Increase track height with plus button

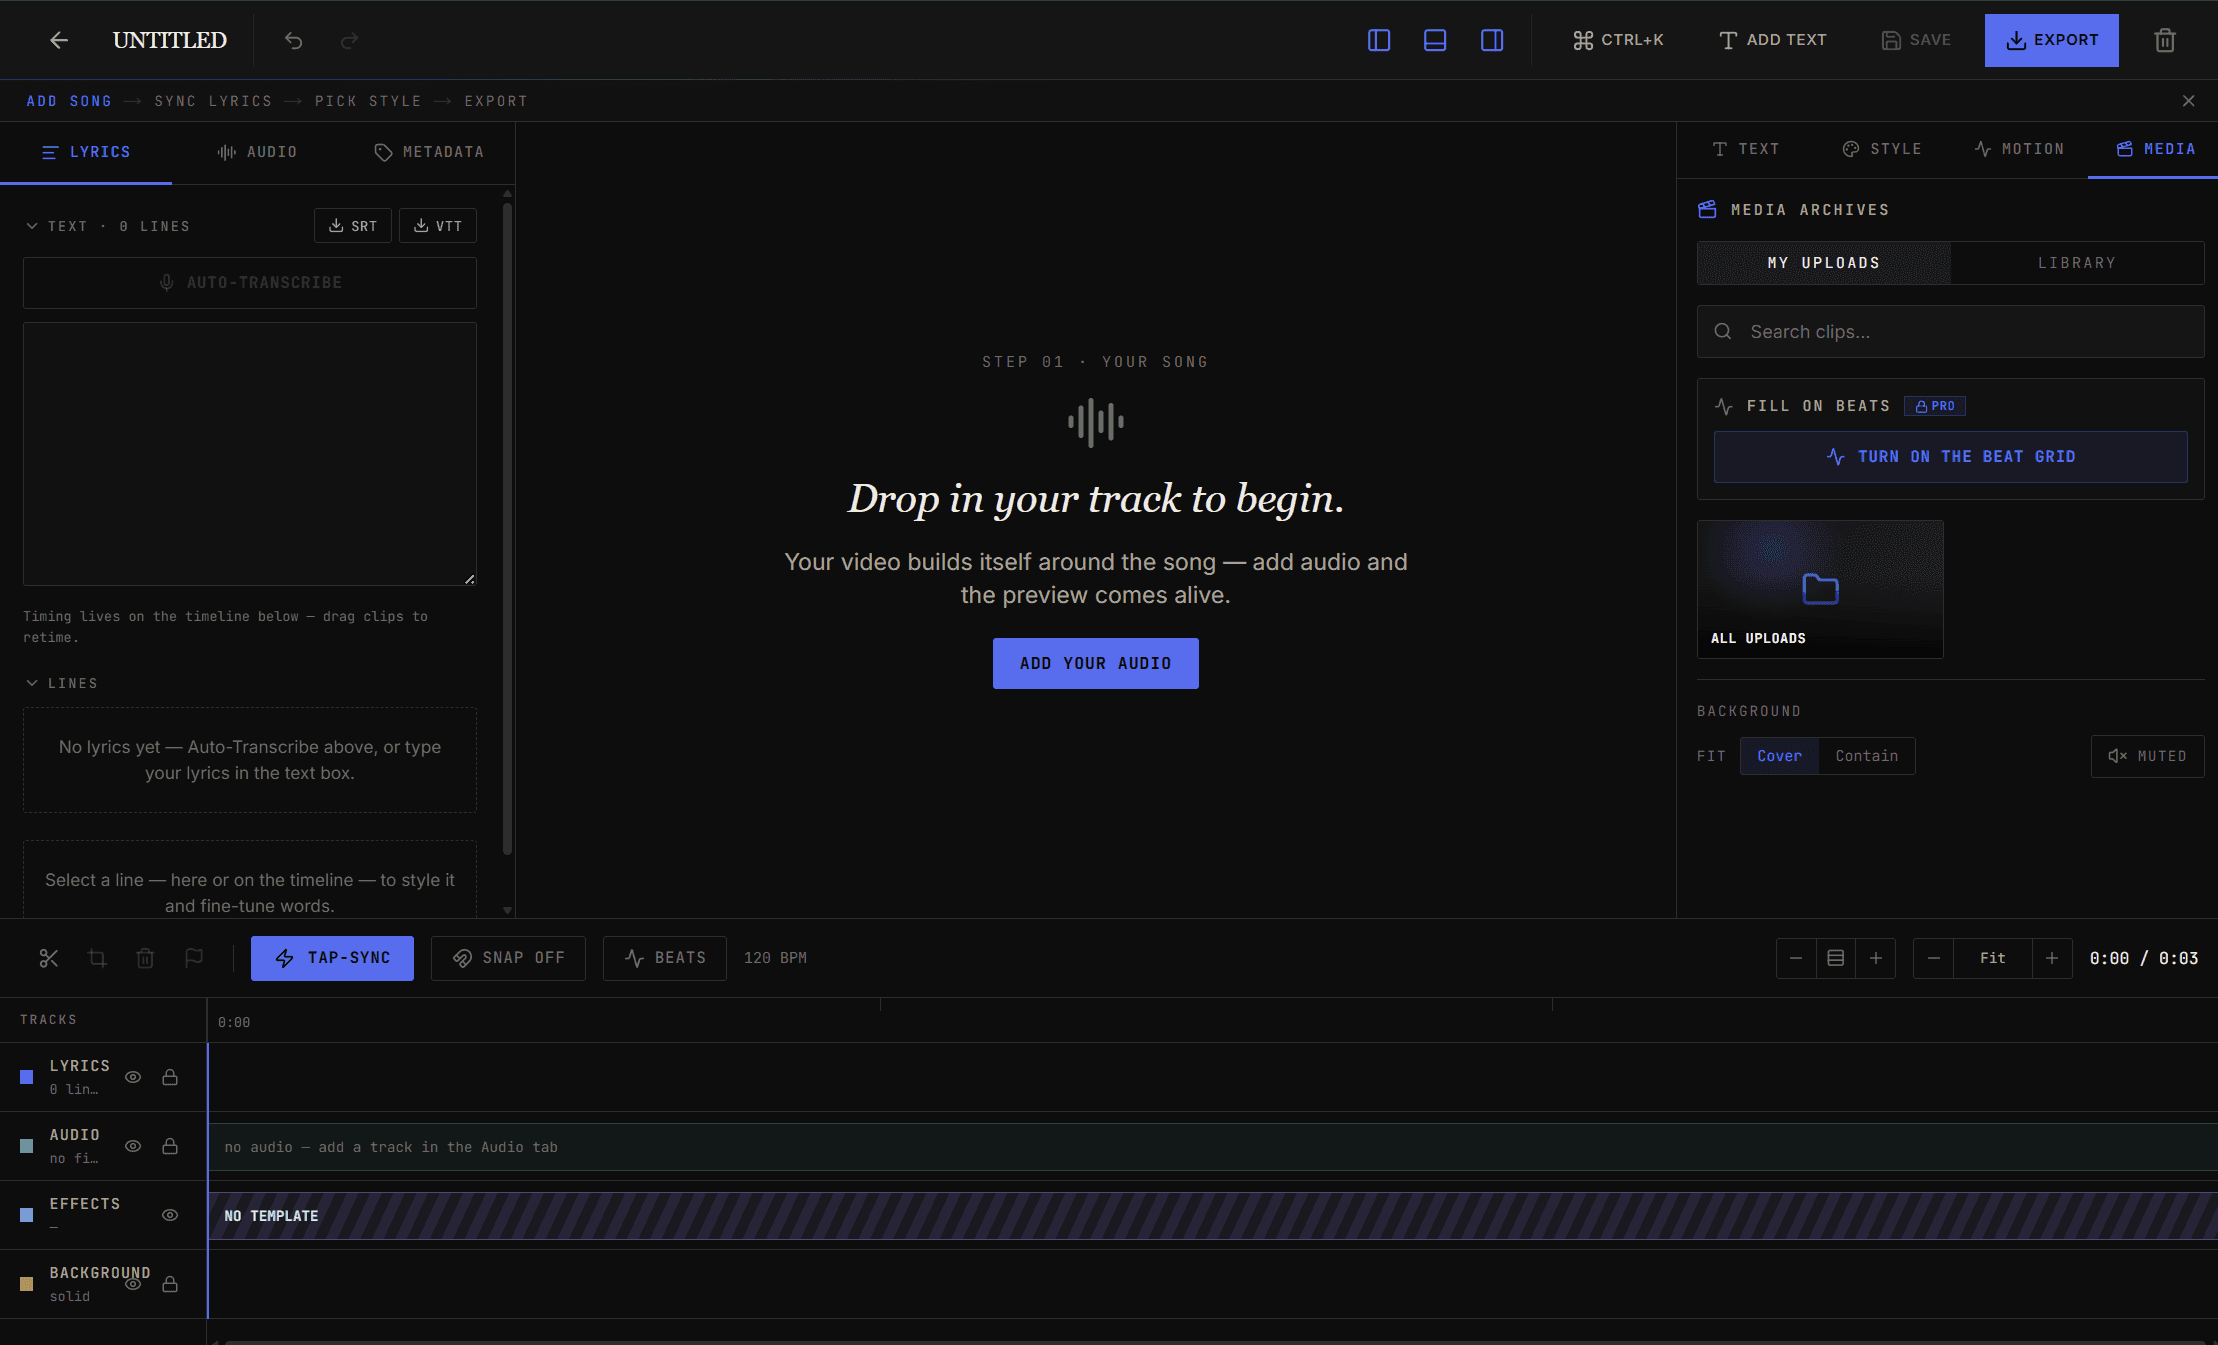click(1876, 958)
